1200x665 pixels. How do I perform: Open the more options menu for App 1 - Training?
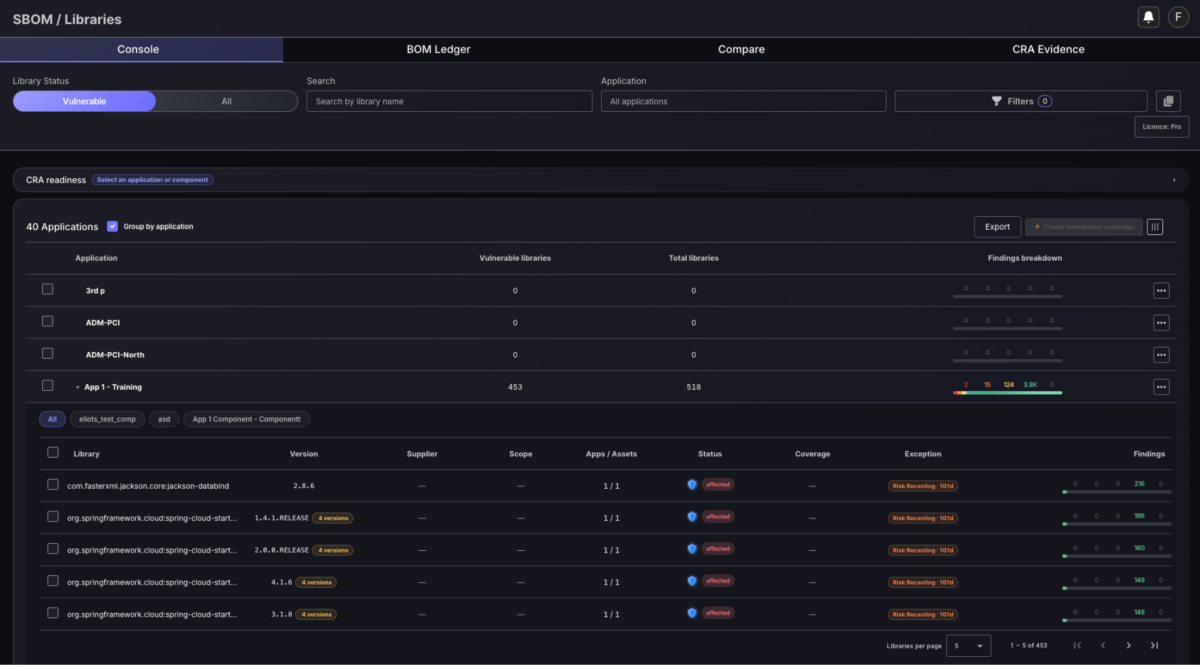pyautogui.click(x=1161, y=386)
